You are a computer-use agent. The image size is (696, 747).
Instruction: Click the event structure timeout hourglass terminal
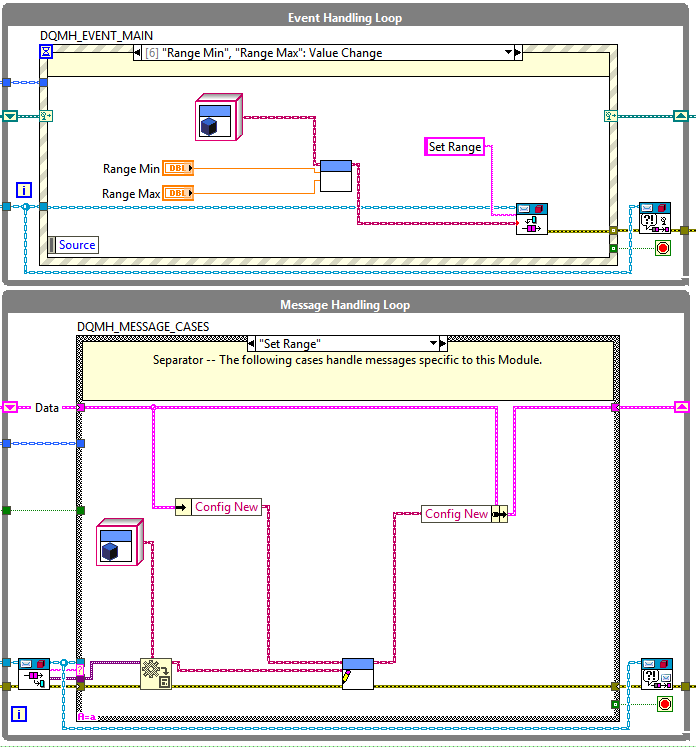click(x=46, y=51)
